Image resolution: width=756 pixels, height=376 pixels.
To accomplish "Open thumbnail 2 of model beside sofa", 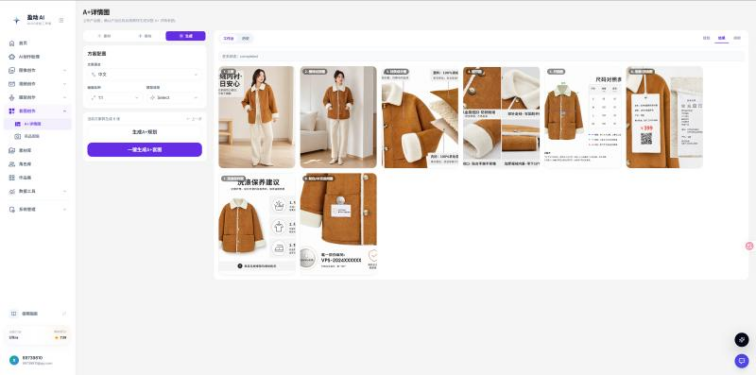I will coord(338,117).
